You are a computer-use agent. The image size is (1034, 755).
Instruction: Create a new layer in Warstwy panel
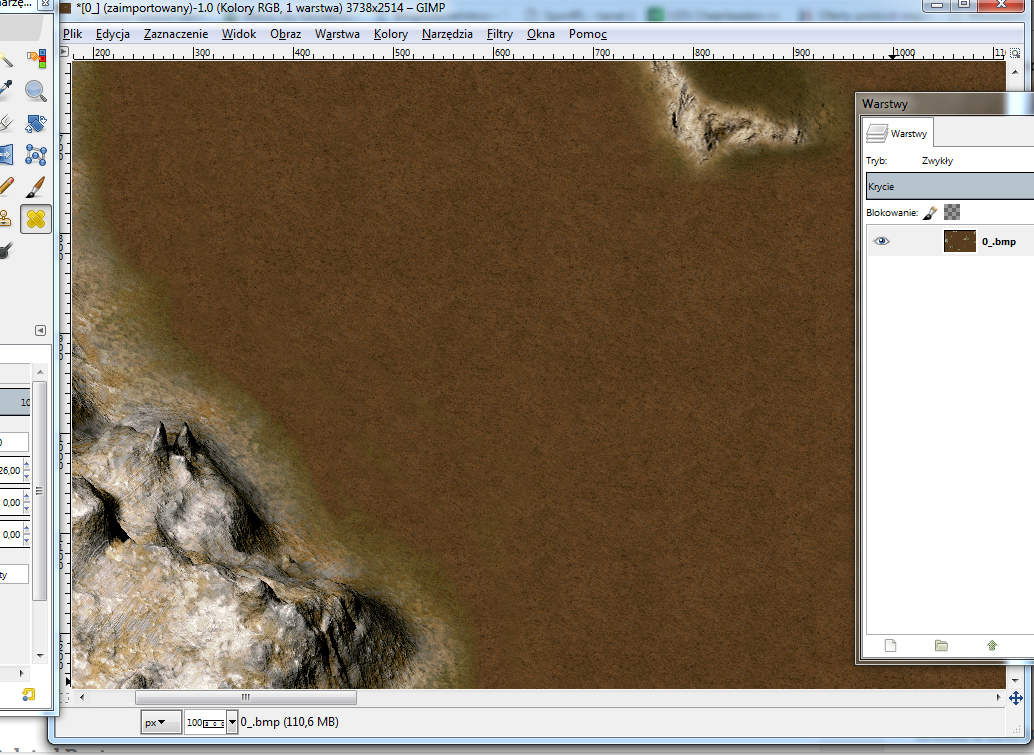coord(890,646)
